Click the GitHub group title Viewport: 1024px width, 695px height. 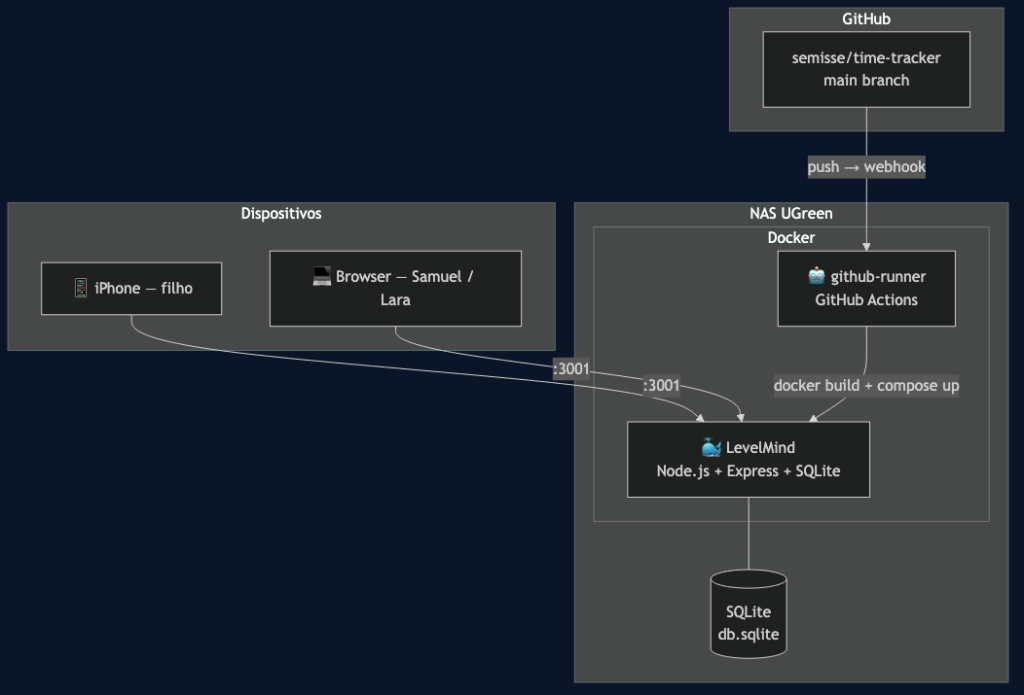click(866, 19)
